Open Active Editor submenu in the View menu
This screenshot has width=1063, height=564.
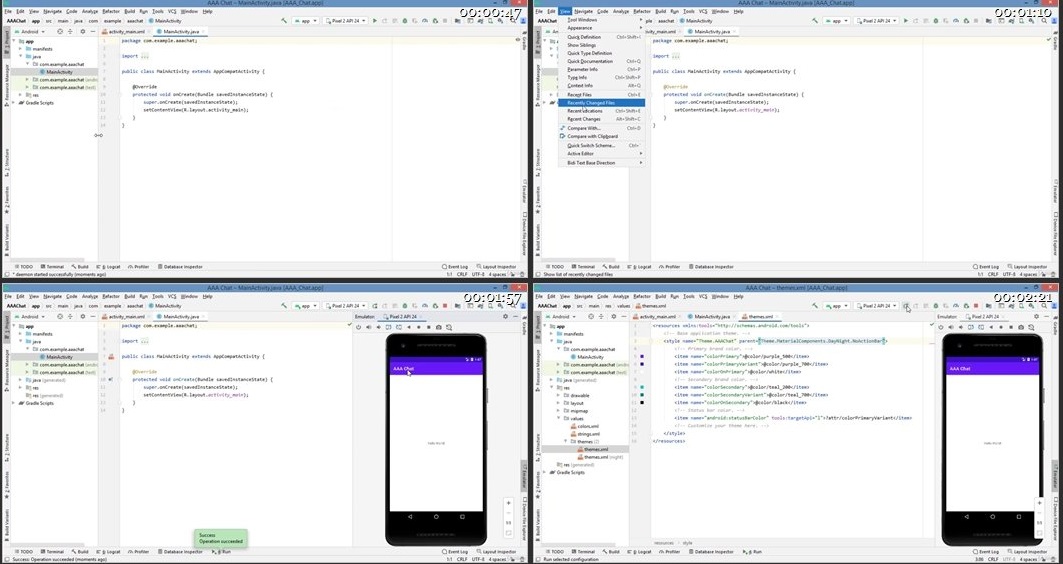pyautogui.click(x=601, y=154)
